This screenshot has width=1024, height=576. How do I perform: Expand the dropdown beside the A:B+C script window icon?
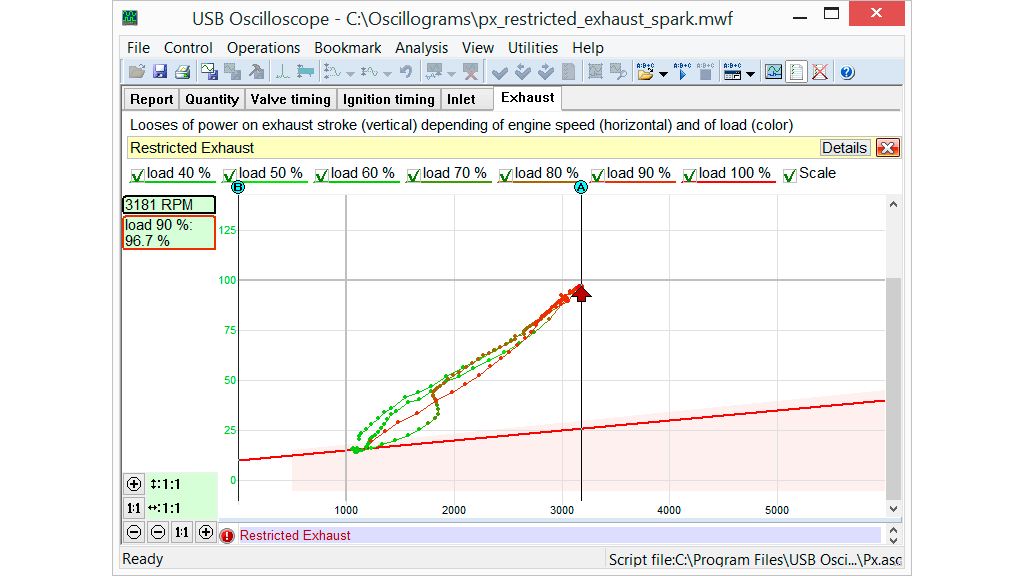(x=750, y=74)
